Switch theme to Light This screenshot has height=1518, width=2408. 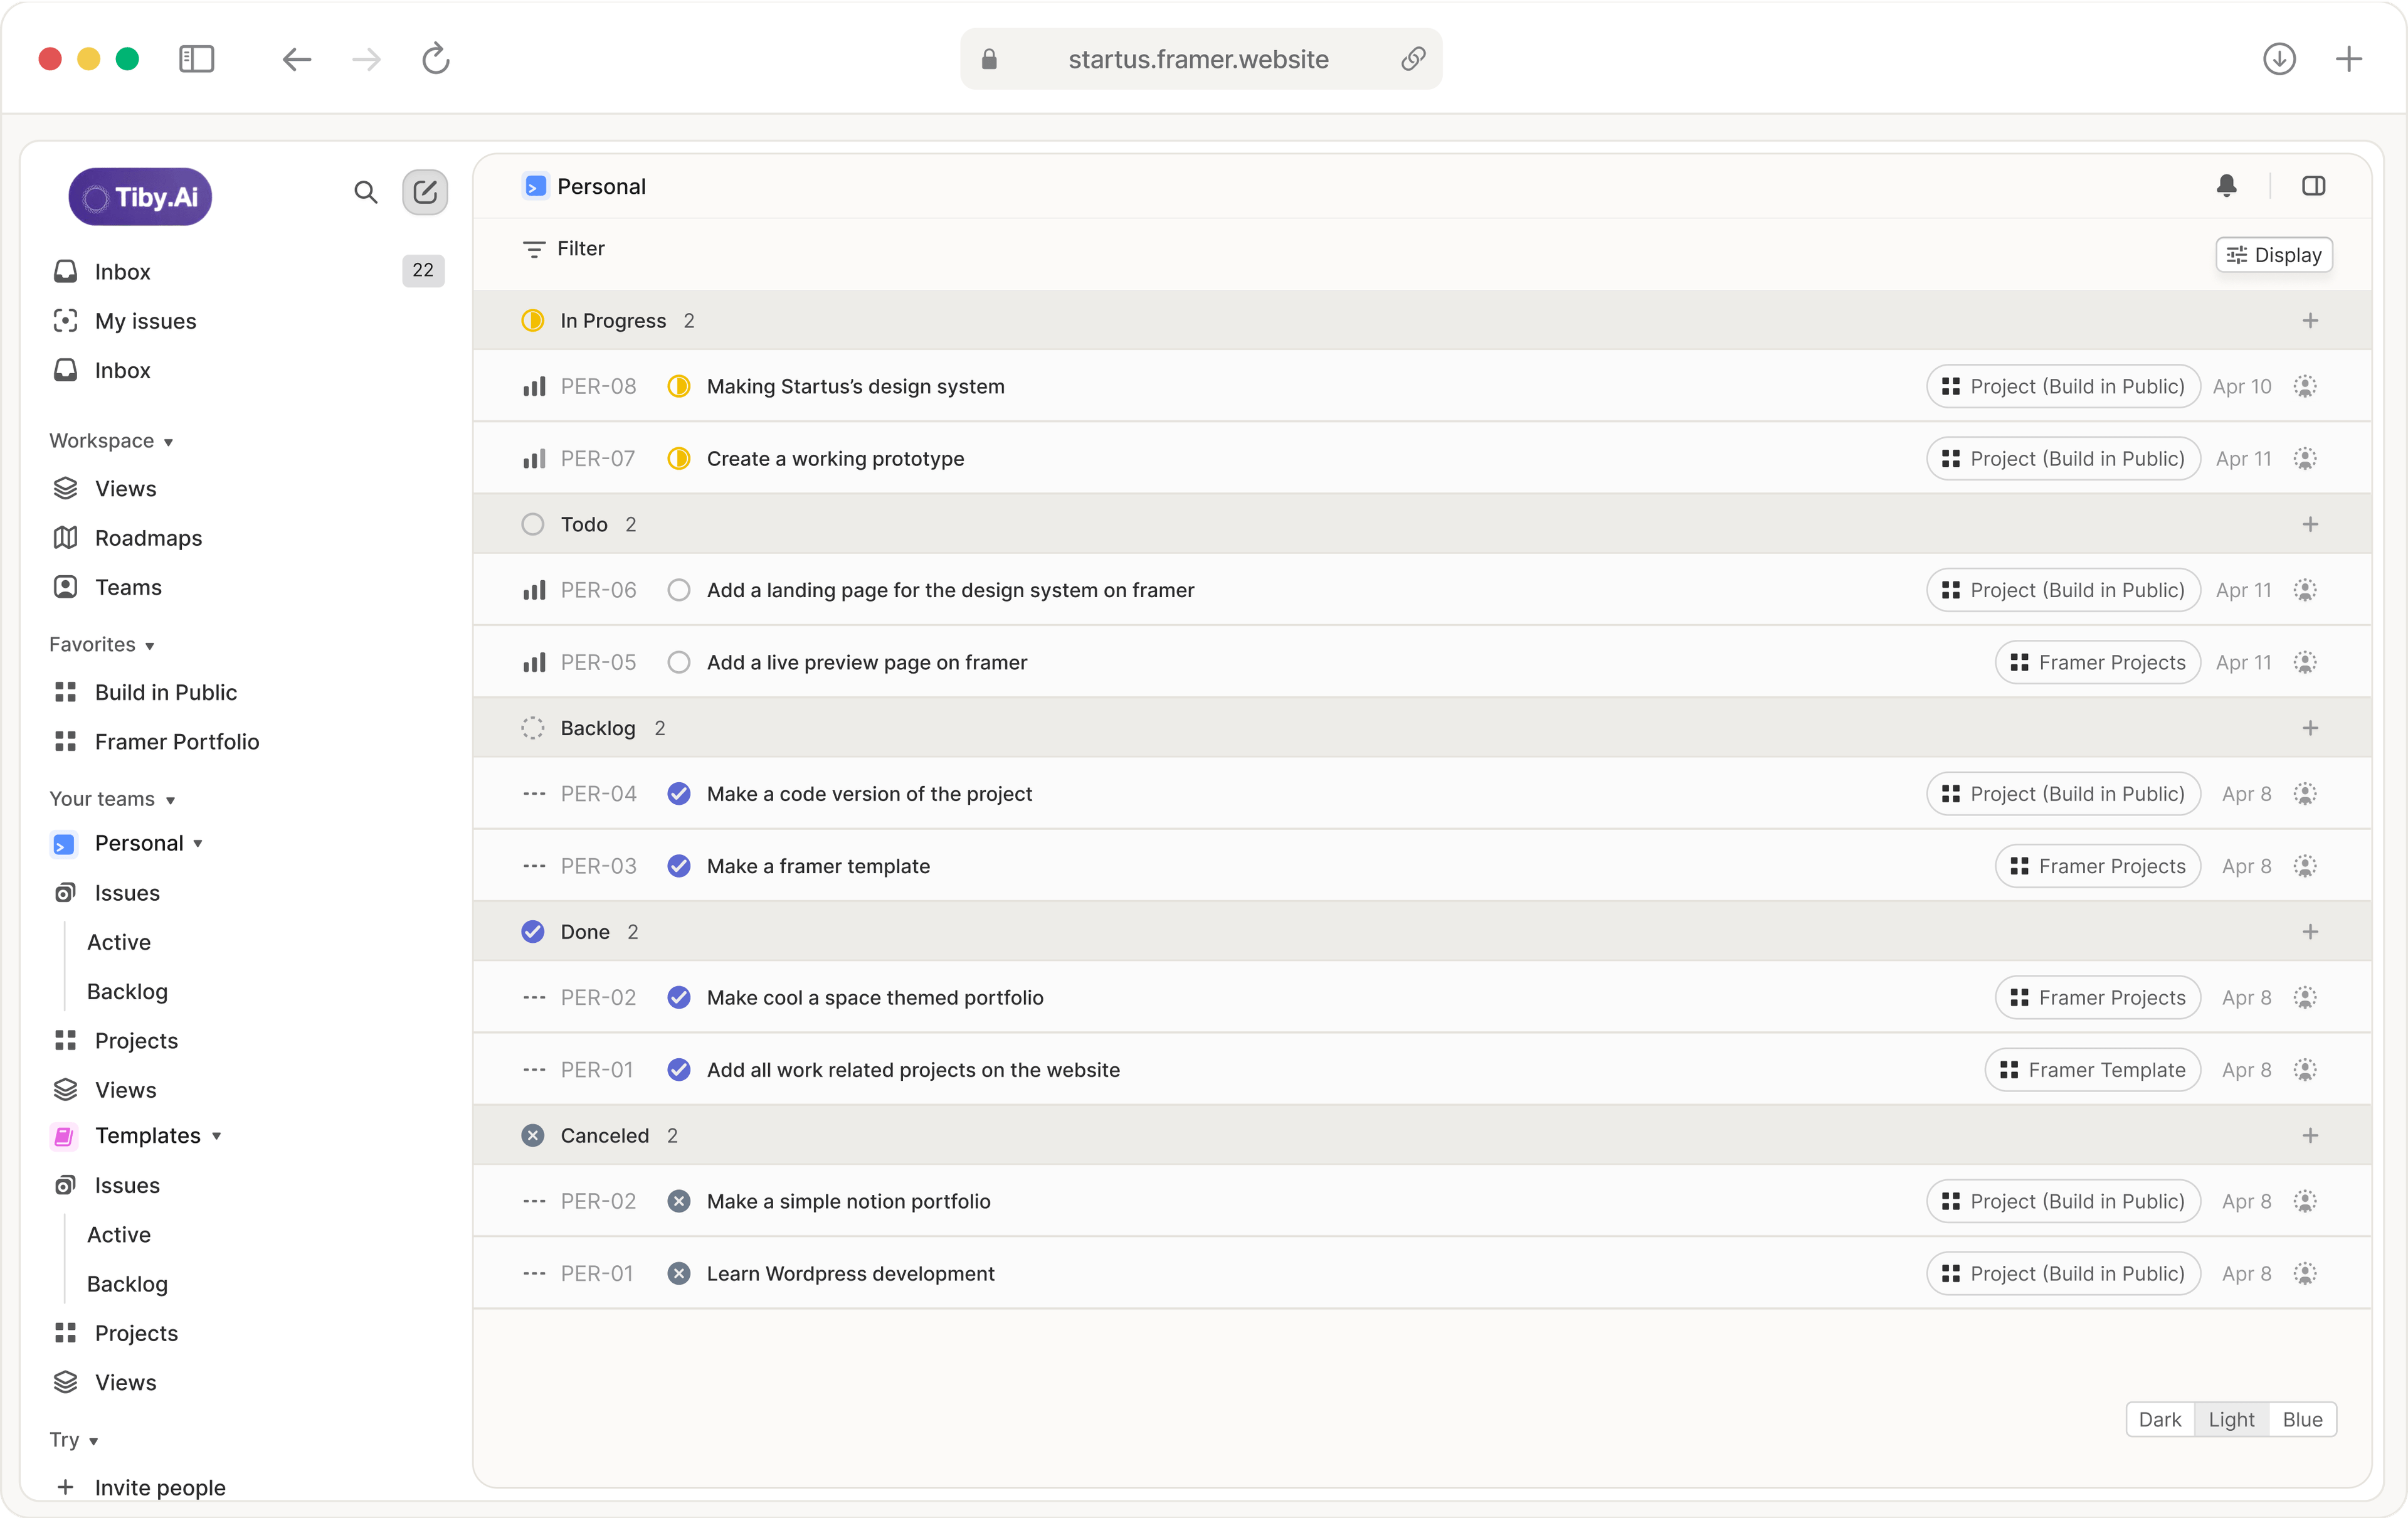click(2231, 1419)
